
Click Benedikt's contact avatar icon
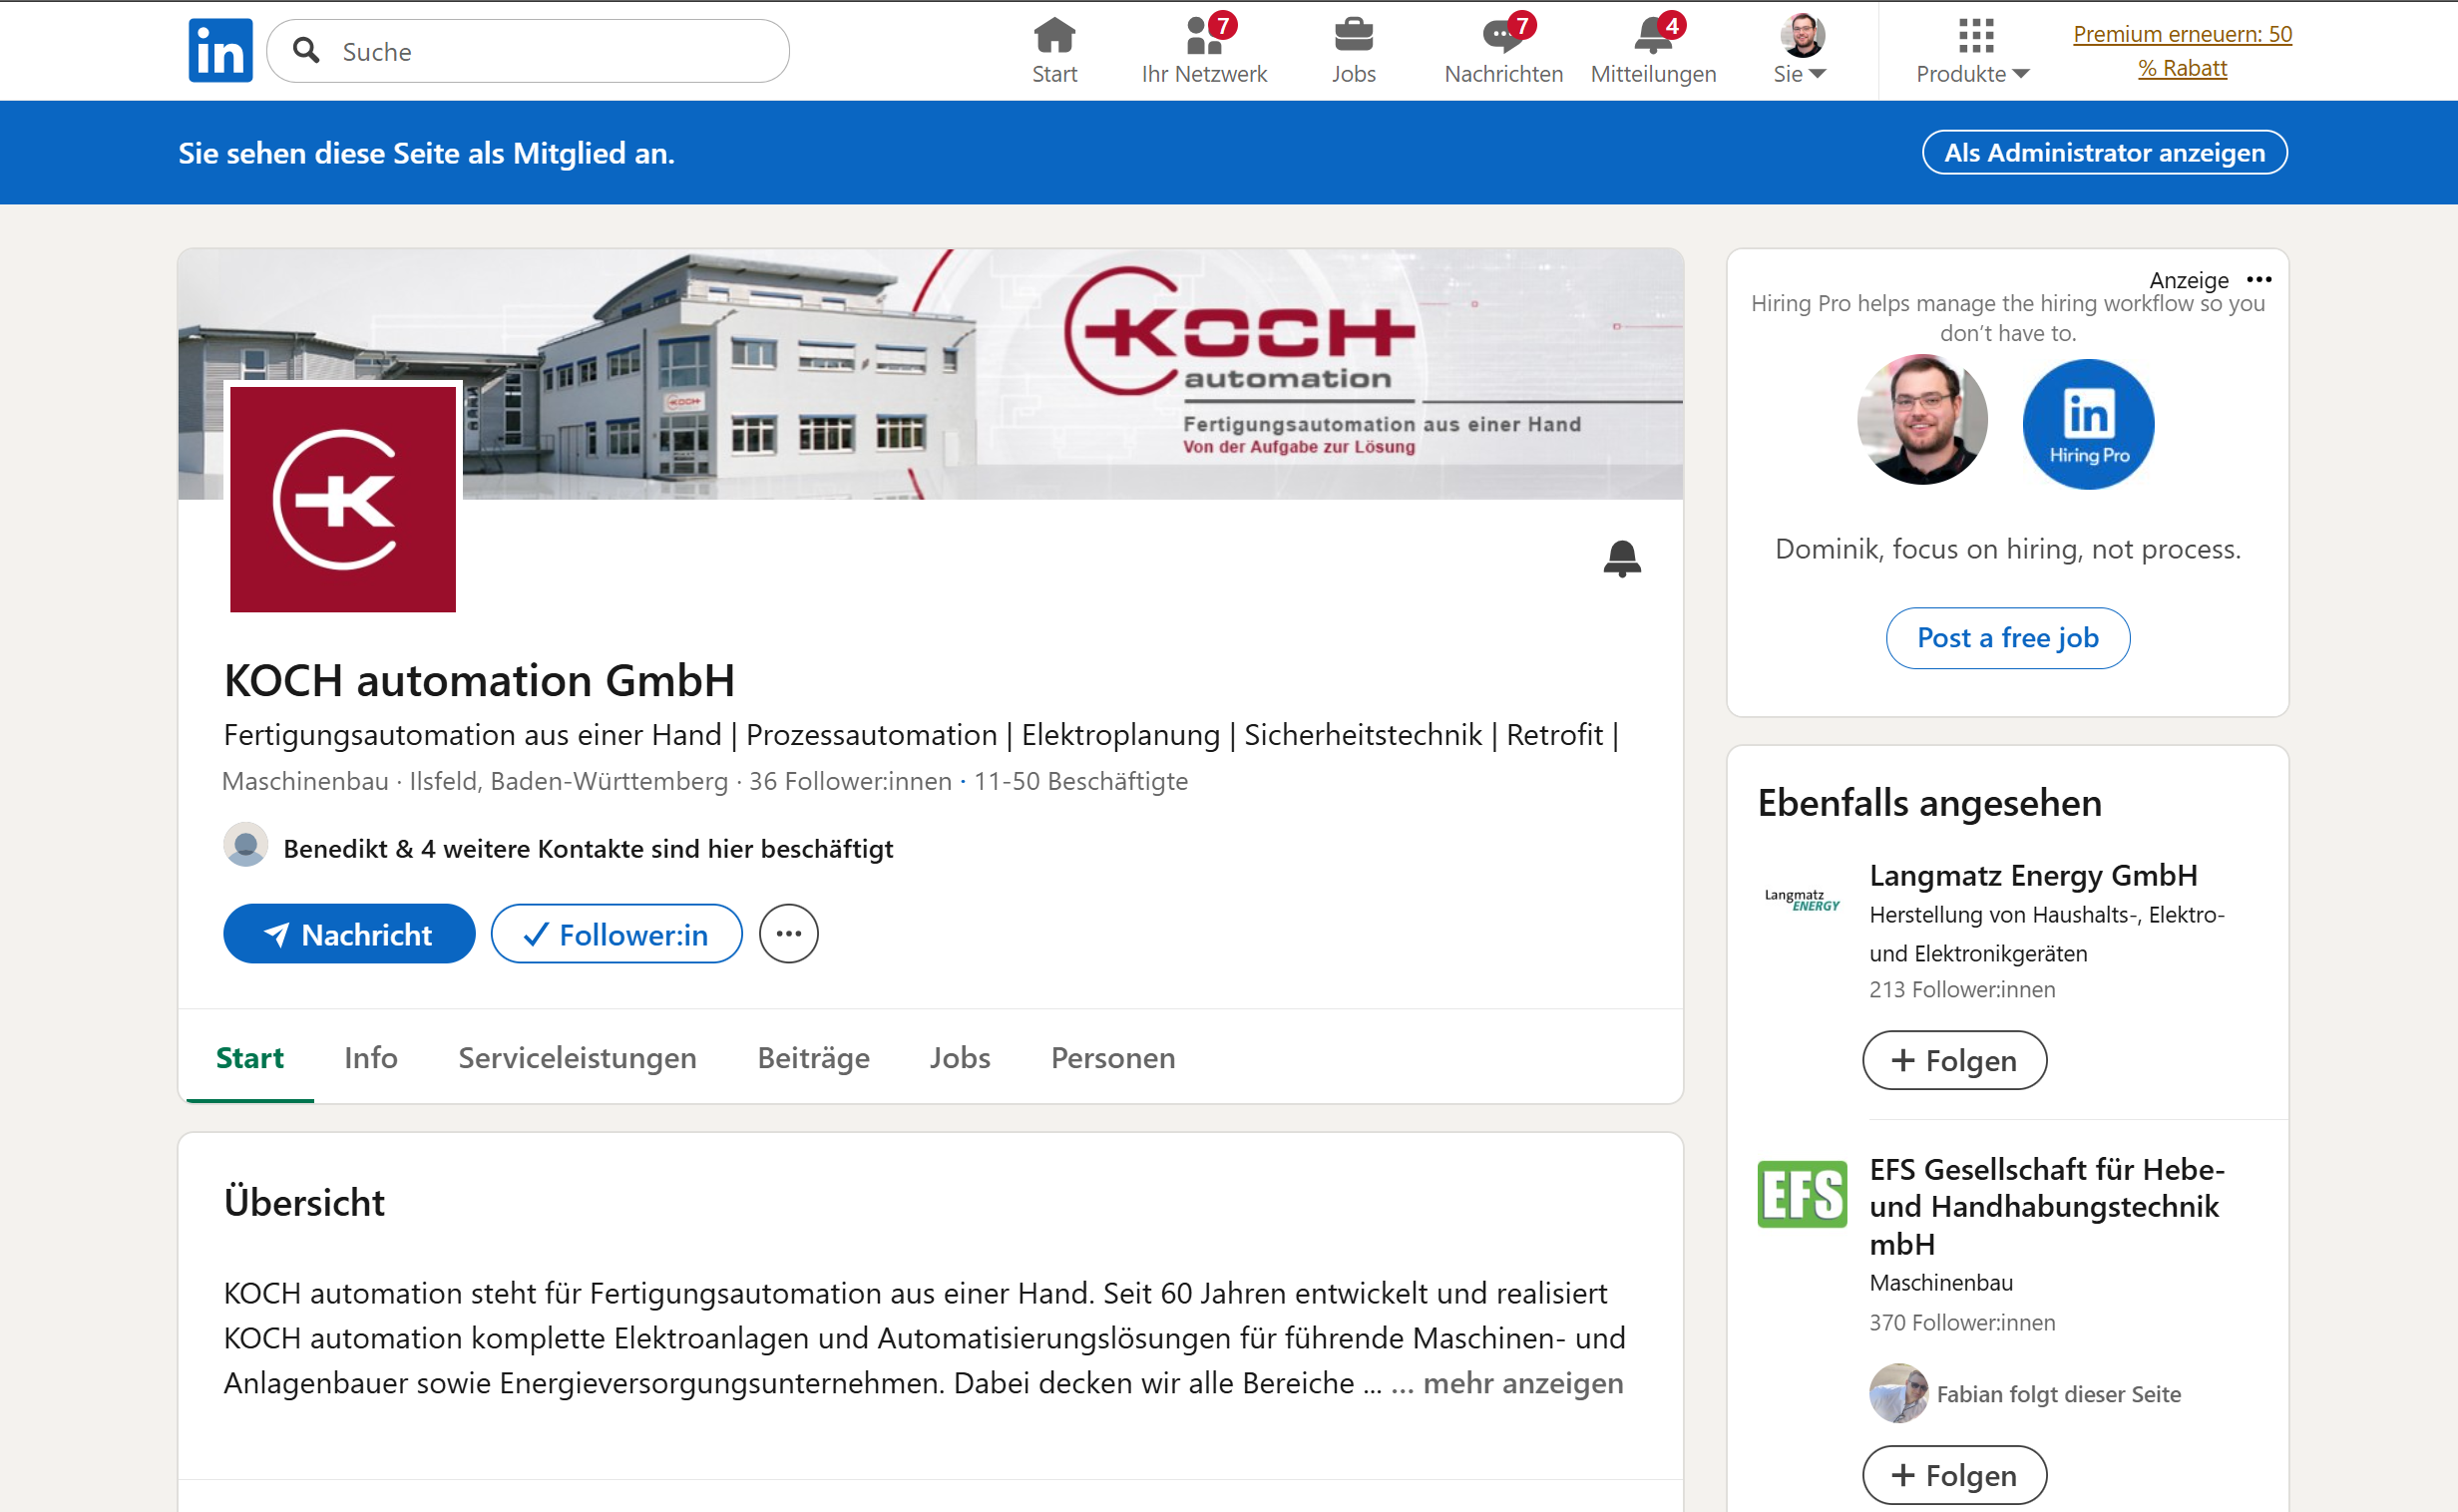point(245,845)
